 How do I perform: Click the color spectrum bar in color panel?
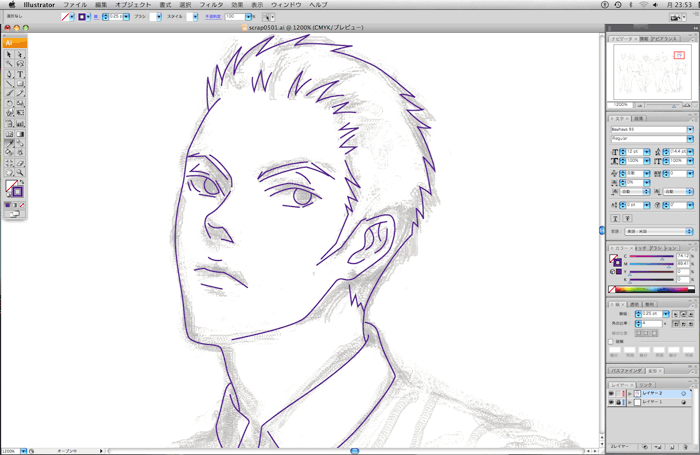(x=654, y=289)
